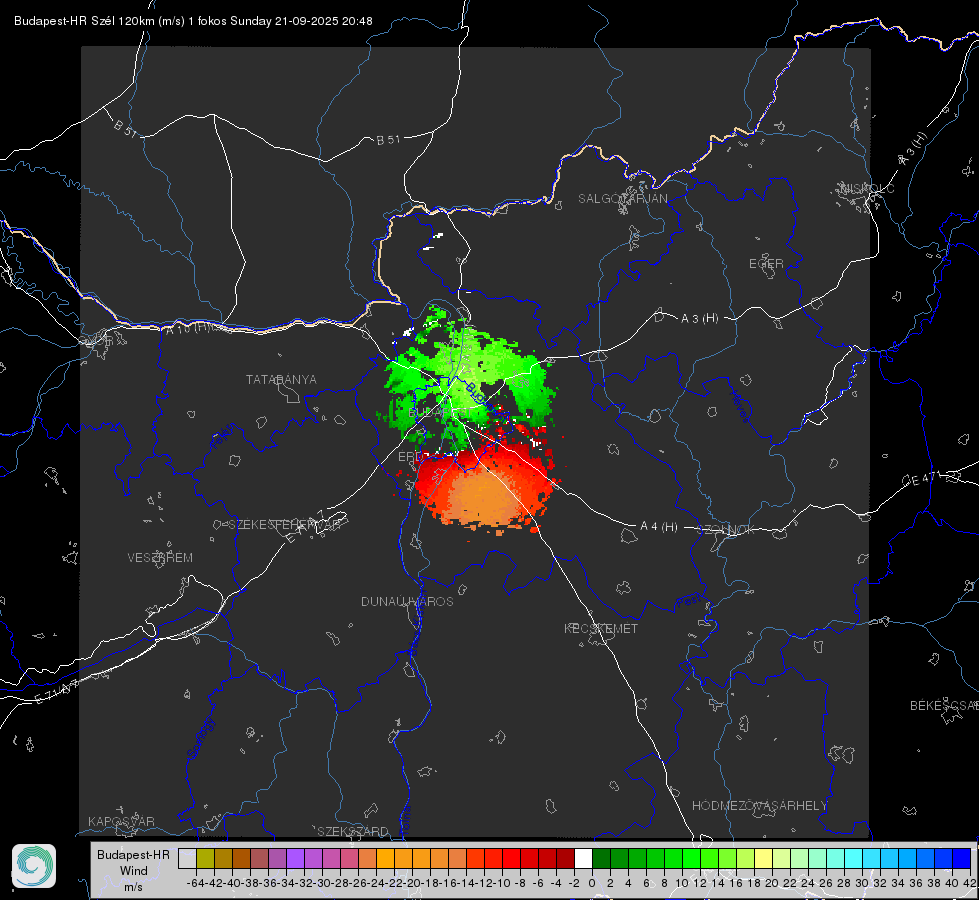This screenshot has height=900, width=979.
Task: Click the VESZPRÉM city label
Action: (x=160, y=557)
